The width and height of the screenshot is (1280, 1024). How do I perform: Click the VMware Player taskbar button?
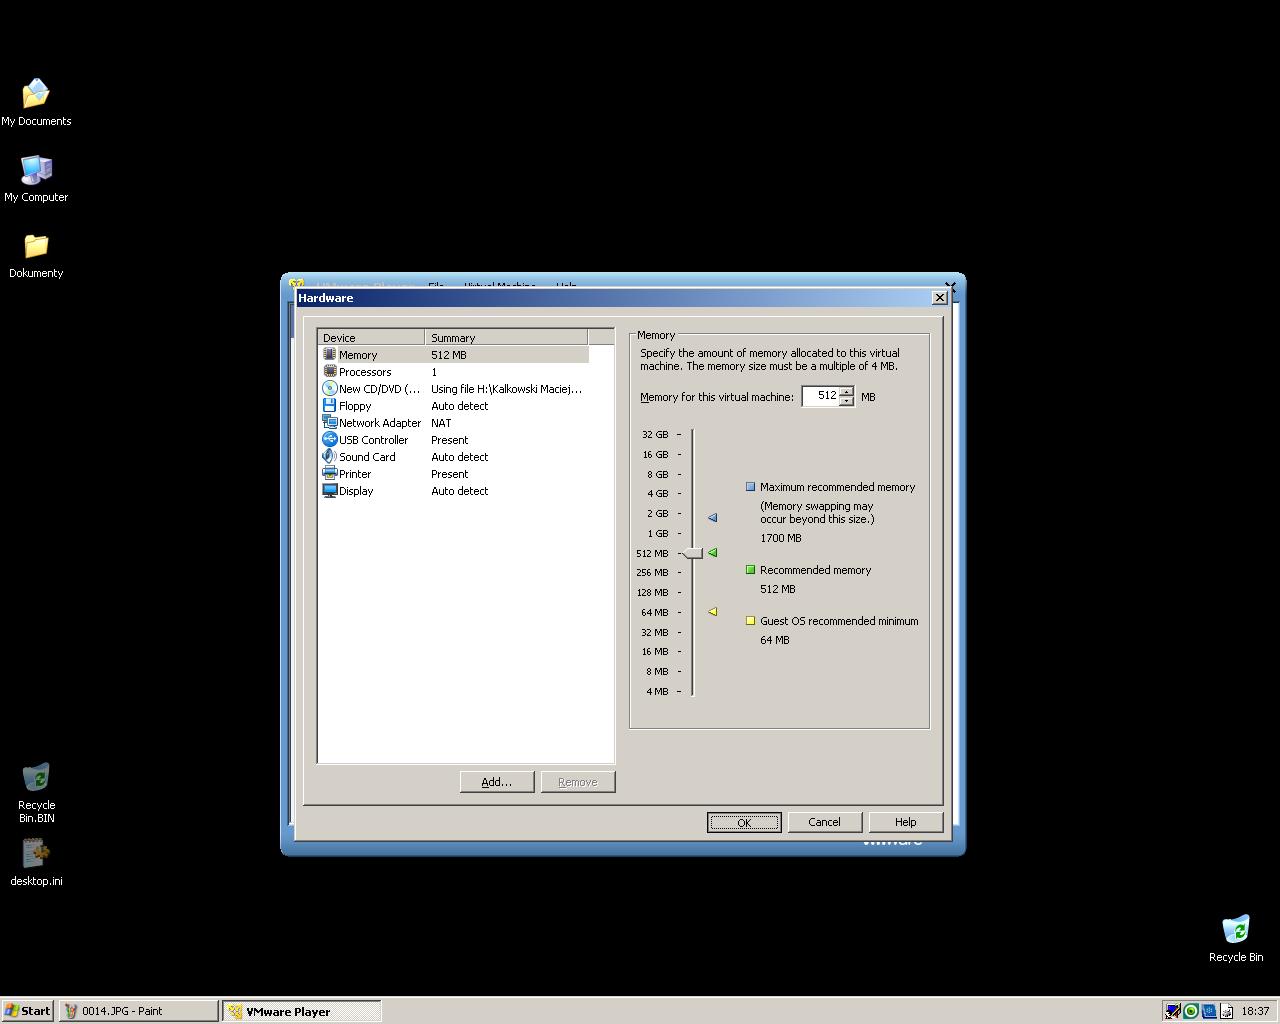pos(302,1011)
